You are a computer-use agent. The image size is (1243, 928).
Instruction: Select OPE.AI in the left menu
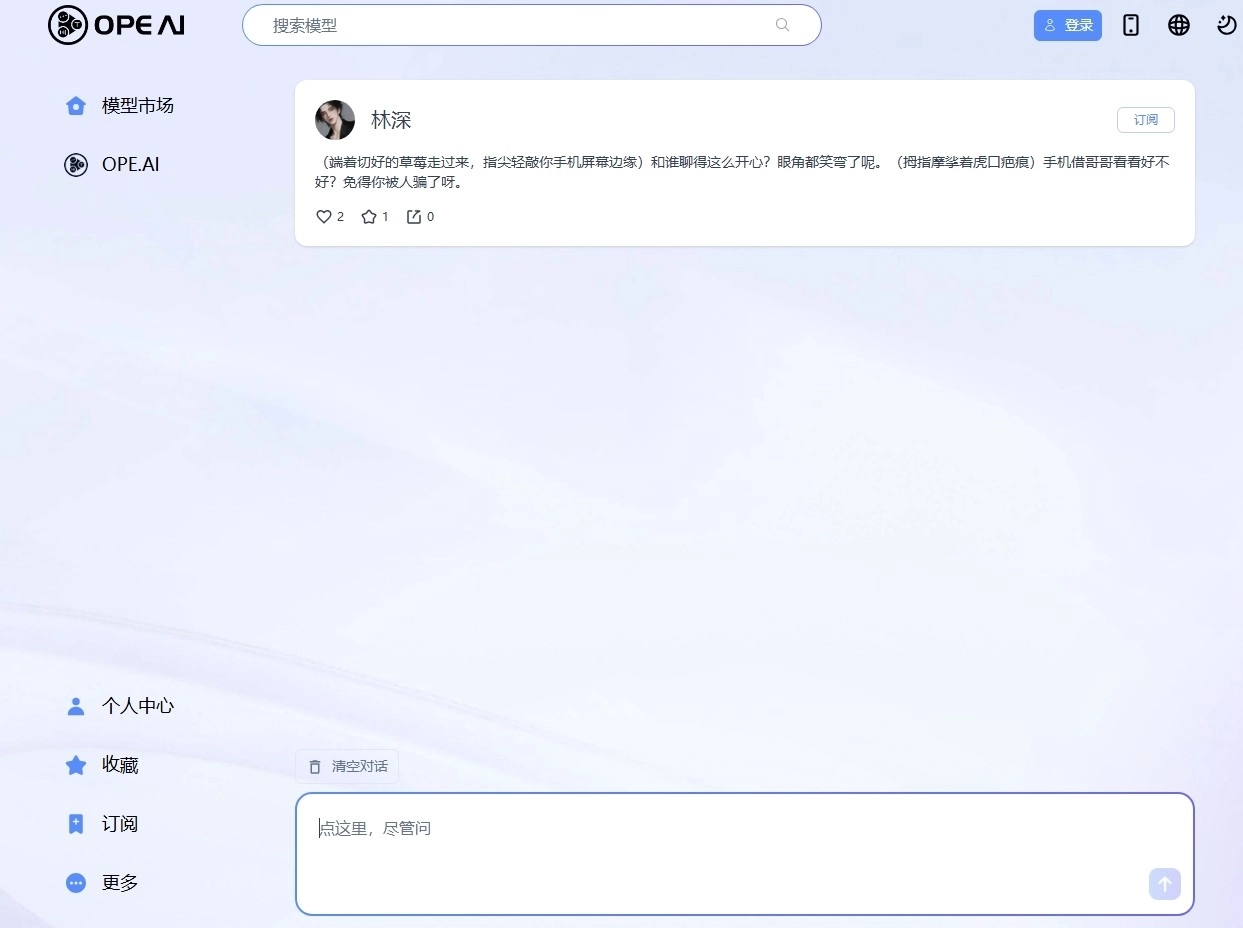click(x=130, y=164)
